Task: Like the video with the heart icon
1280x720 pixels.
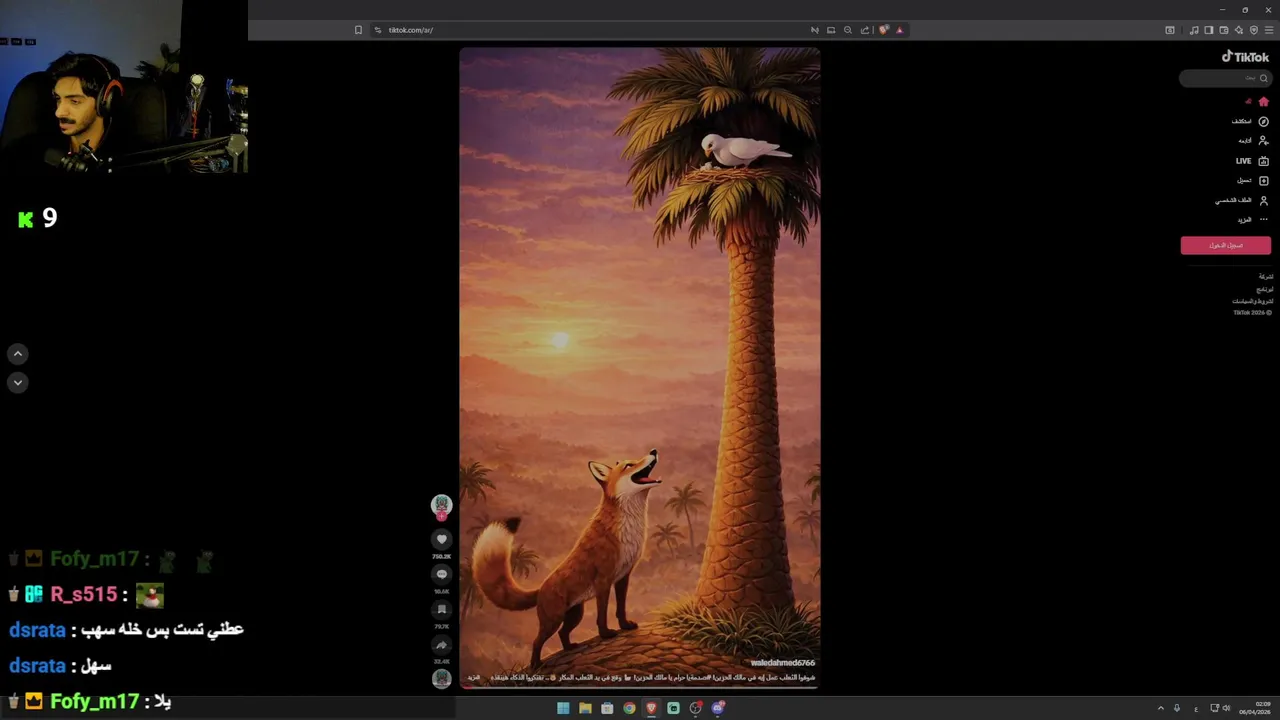Action: 441,540
